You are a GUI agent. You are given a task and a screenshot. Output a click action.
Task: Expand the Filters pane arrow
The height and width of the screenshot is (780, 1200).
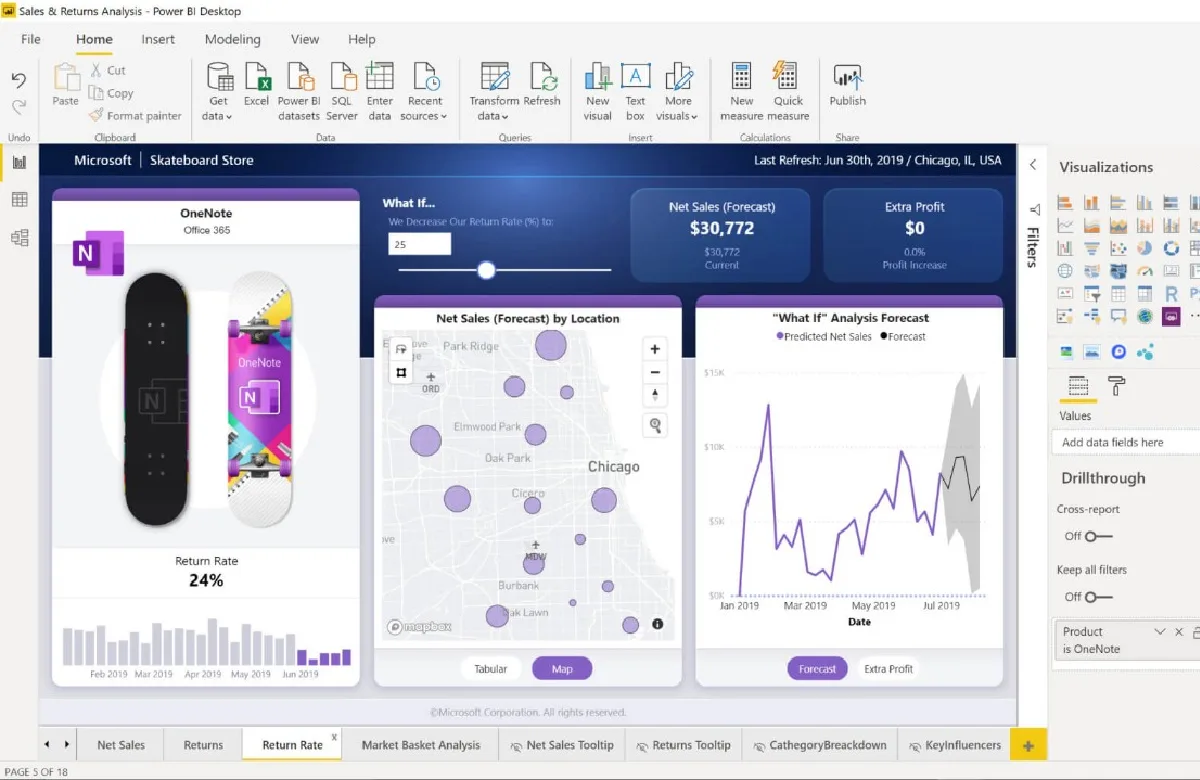point(1033,165)
